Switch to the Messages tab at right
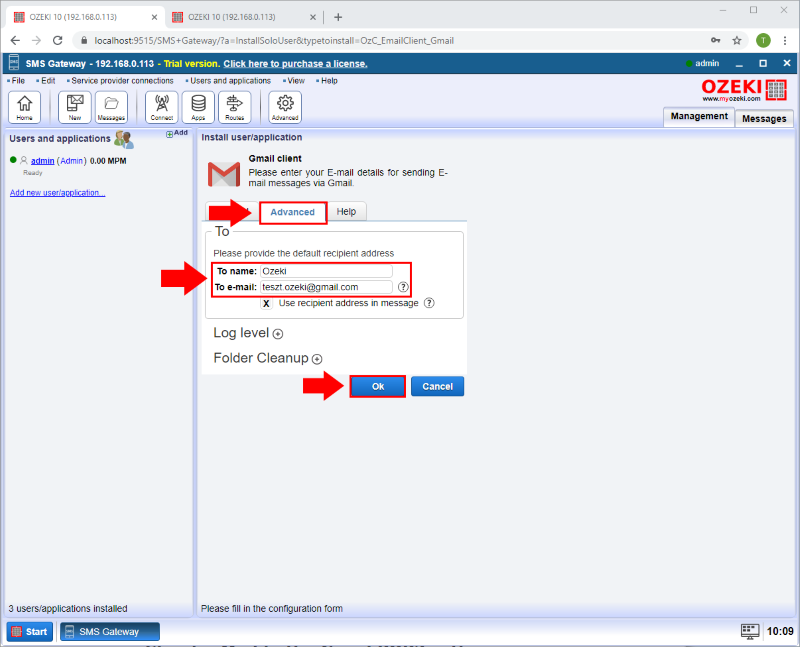Image resolution: width=800 pixels, height=647 pixels. click(x=764, y=118)
